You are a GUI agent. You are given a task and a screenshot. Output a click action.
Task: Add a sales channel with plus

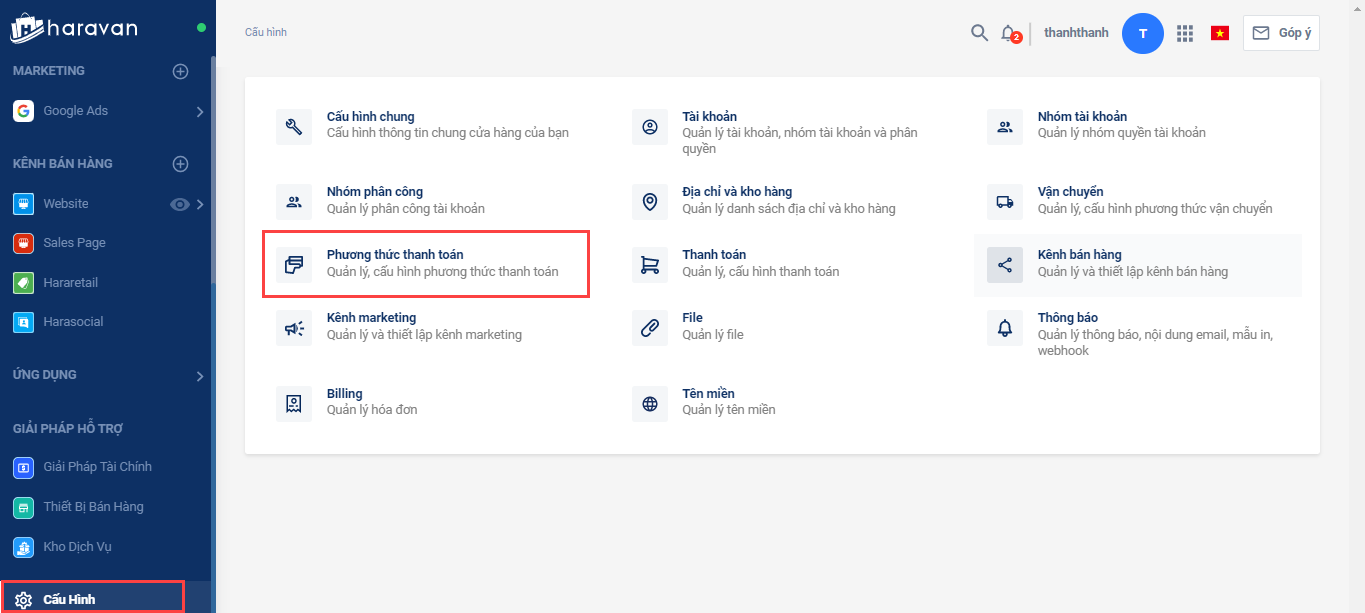tap(180, 164)
